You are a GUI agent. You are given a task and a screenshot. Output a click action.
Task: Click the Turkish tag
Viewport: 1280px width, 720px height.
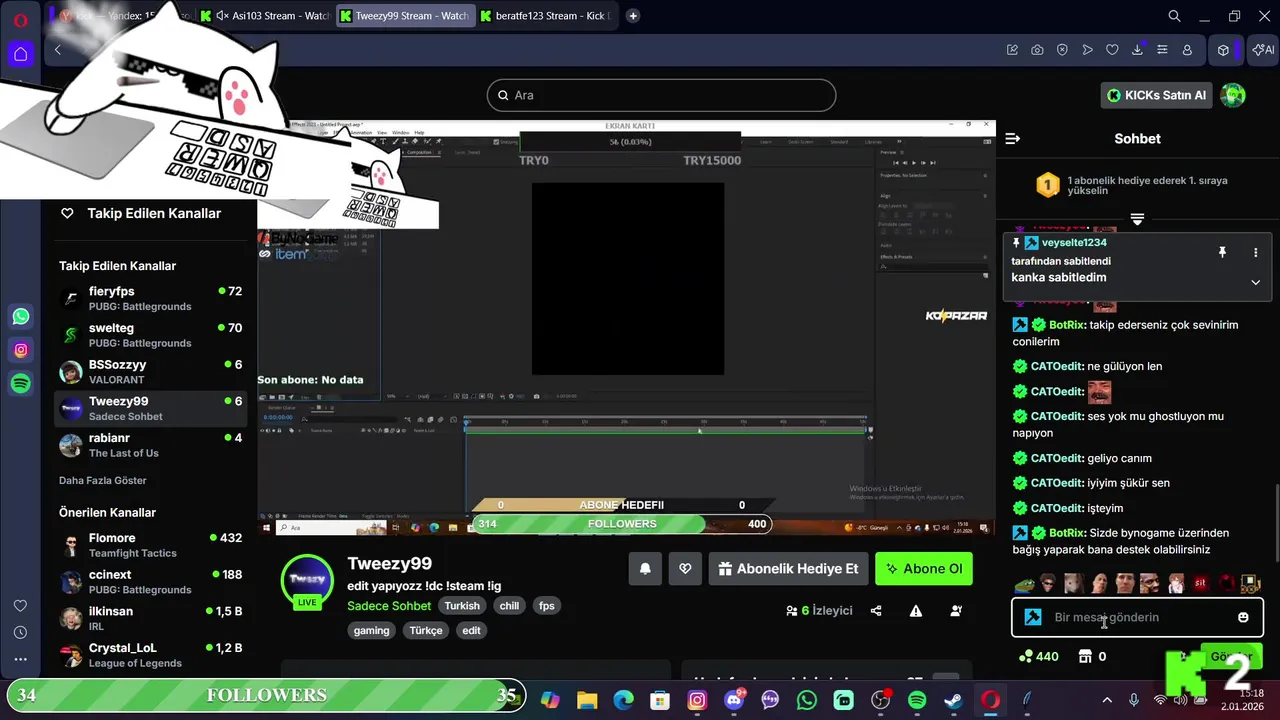(462, 606)
